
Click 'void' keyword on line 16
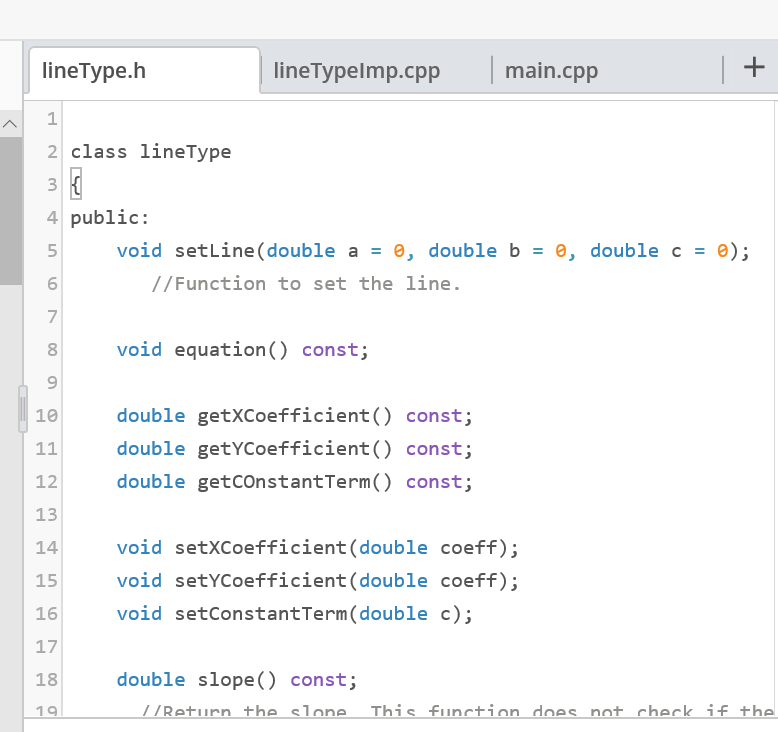pos(139,614)
